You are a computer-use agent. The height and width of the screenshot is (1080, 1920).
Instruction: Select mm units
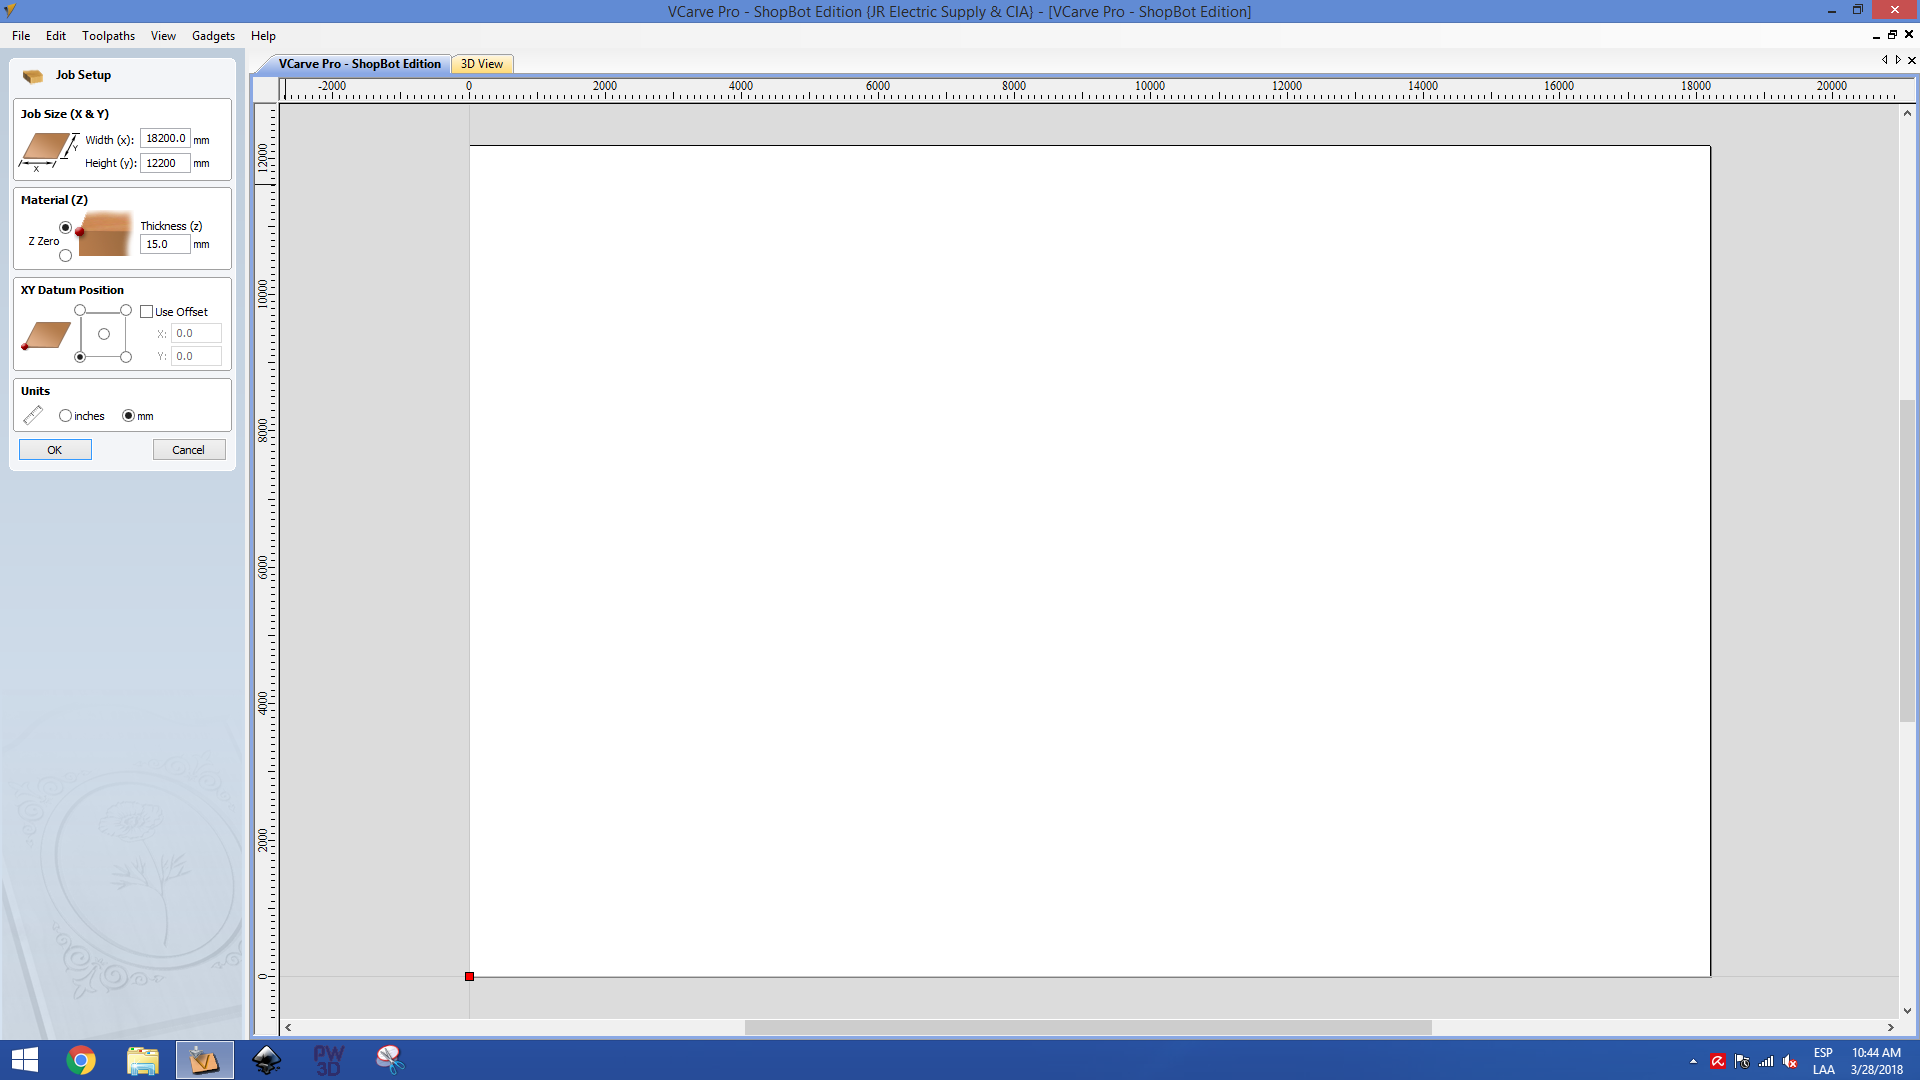click(128, 416)
